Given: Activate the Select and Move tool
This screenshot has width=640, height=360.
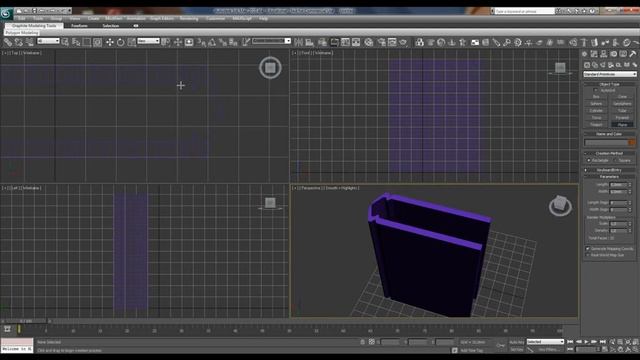Looking at the screenshot, I should 109,42.
